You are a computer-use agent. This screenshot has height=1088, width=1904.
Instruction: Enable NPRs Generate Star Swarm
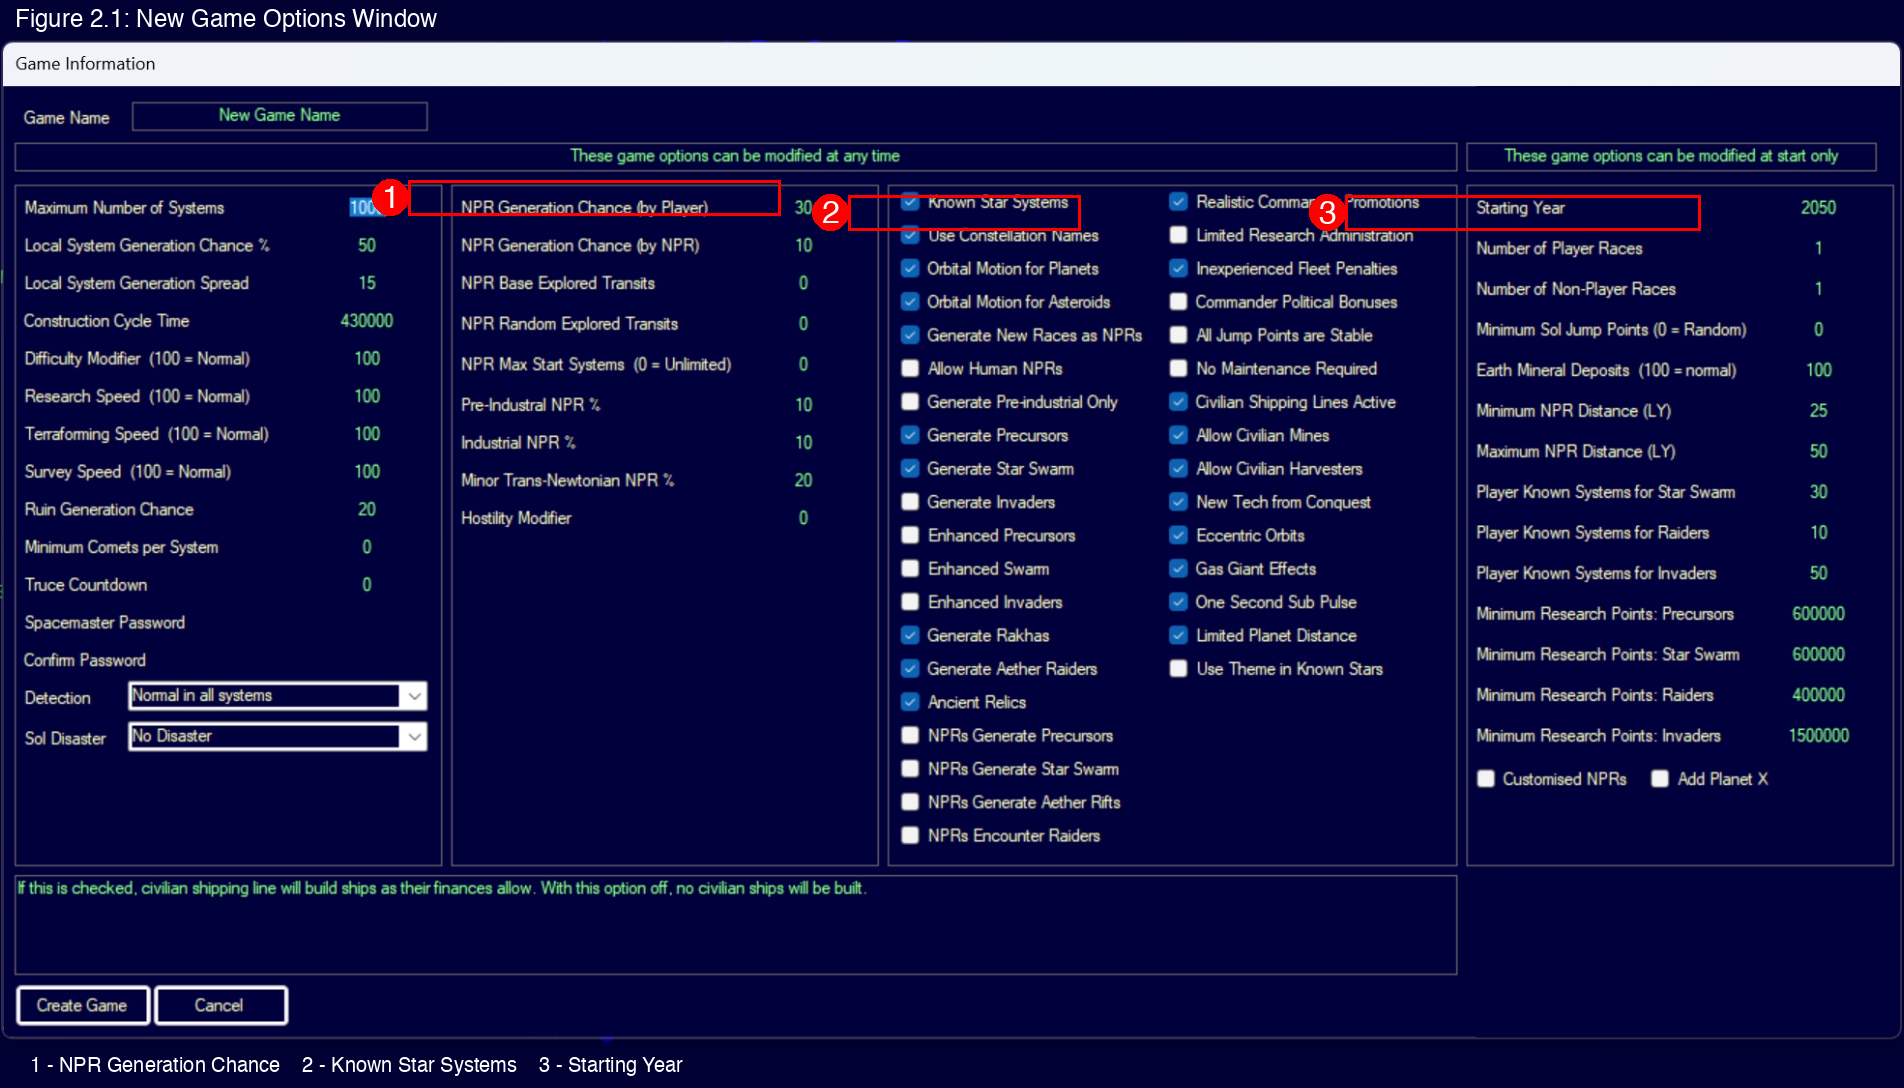pos(910,768)
